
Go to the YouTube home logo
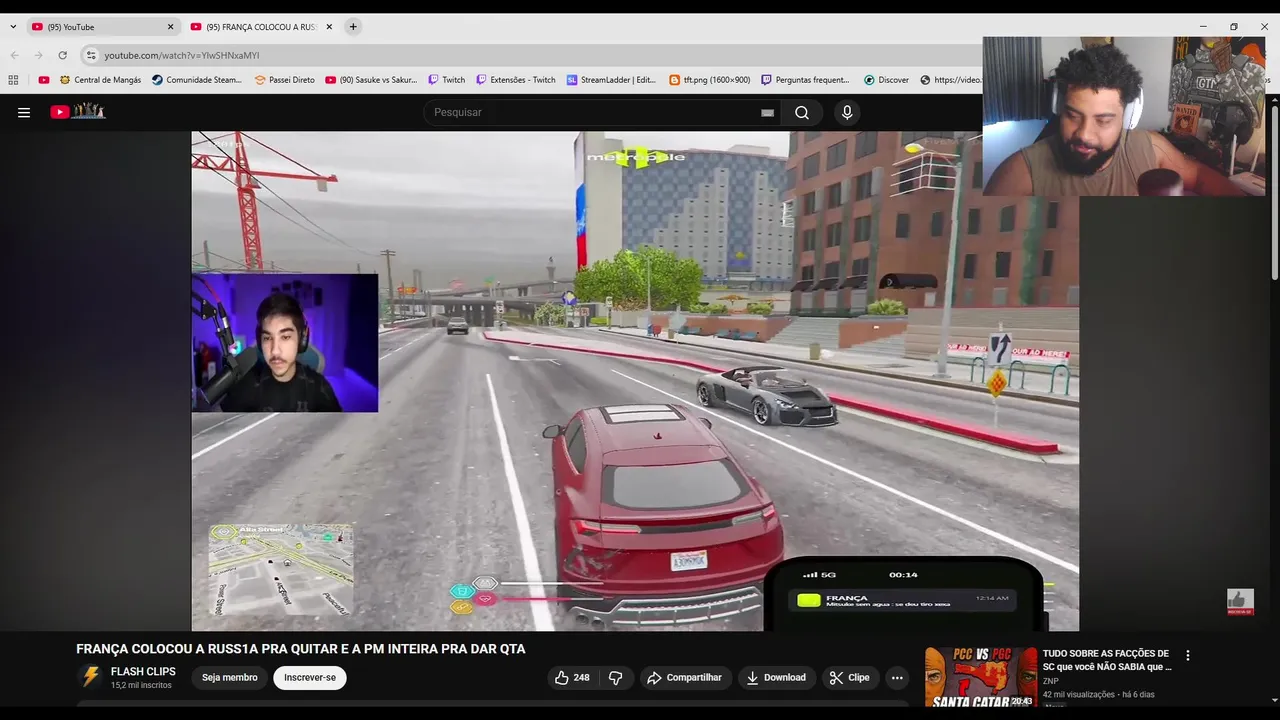click(x=78, y=112)
